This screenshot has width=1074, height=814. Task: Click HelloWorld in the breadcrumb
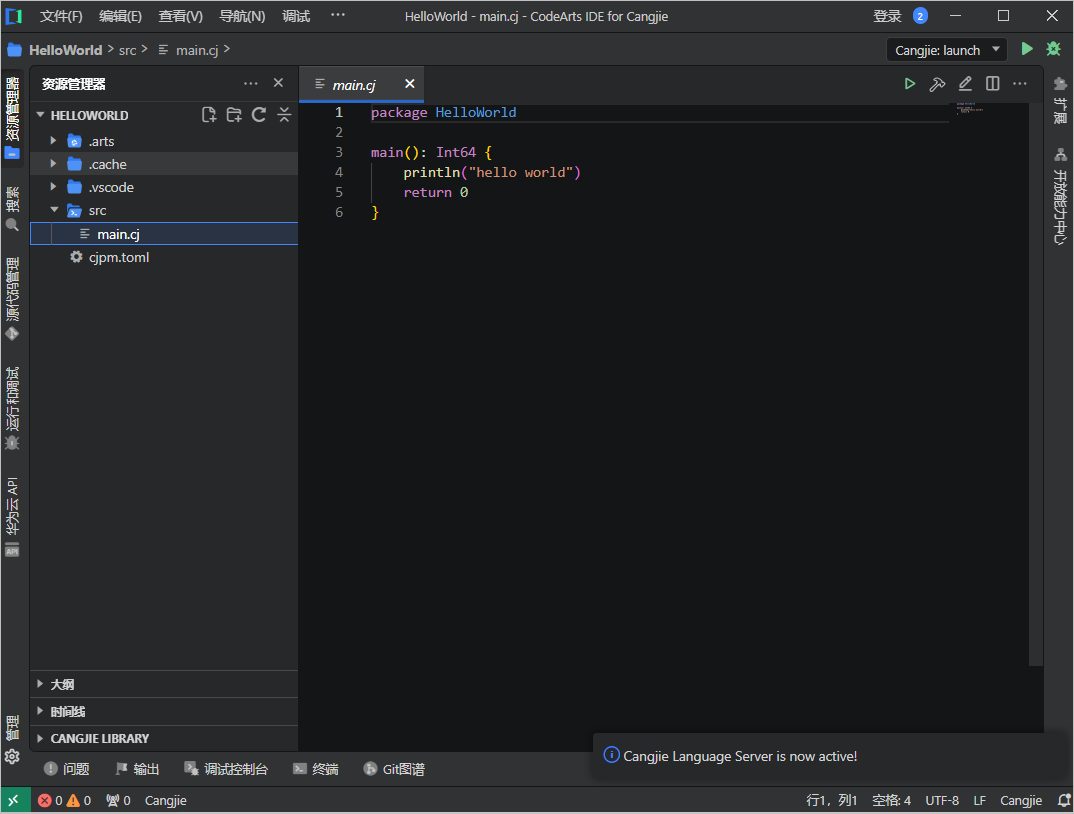(x=65, y=50)
